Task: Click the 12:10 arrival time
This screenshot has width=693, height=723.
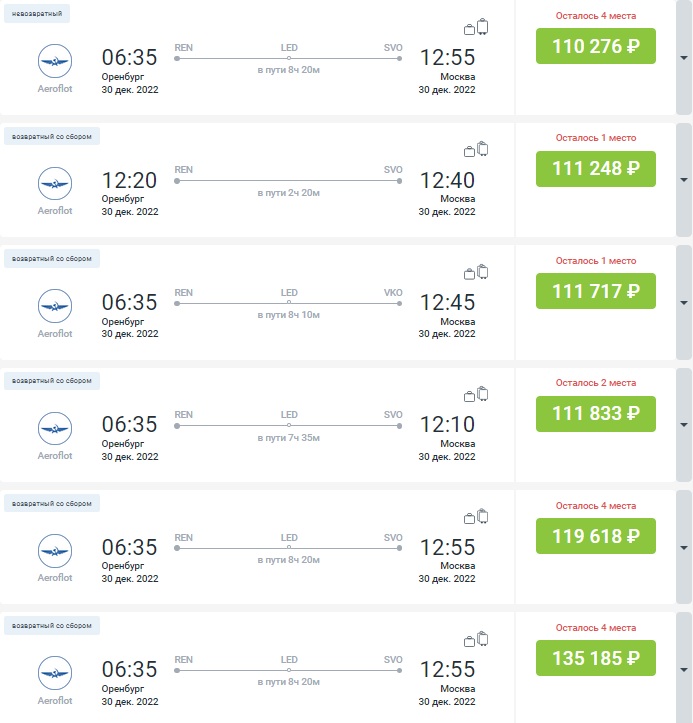Action: (447, 425)
